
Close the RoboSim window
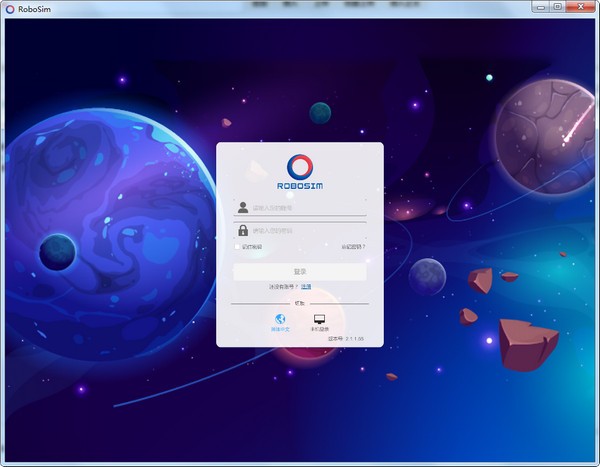(580, 7)
